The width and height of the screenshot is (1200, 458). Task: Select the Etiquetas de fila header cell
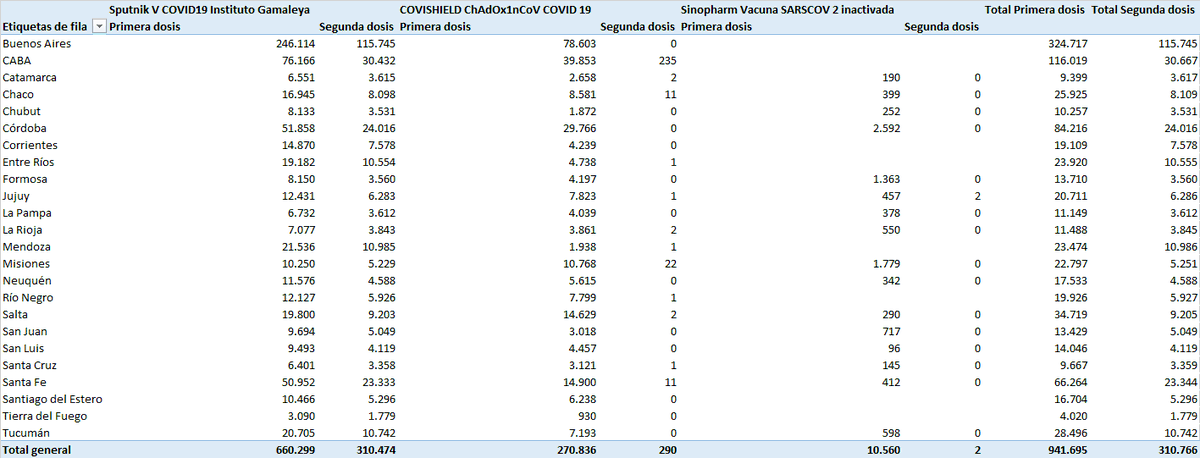click(x=46, y=27)
